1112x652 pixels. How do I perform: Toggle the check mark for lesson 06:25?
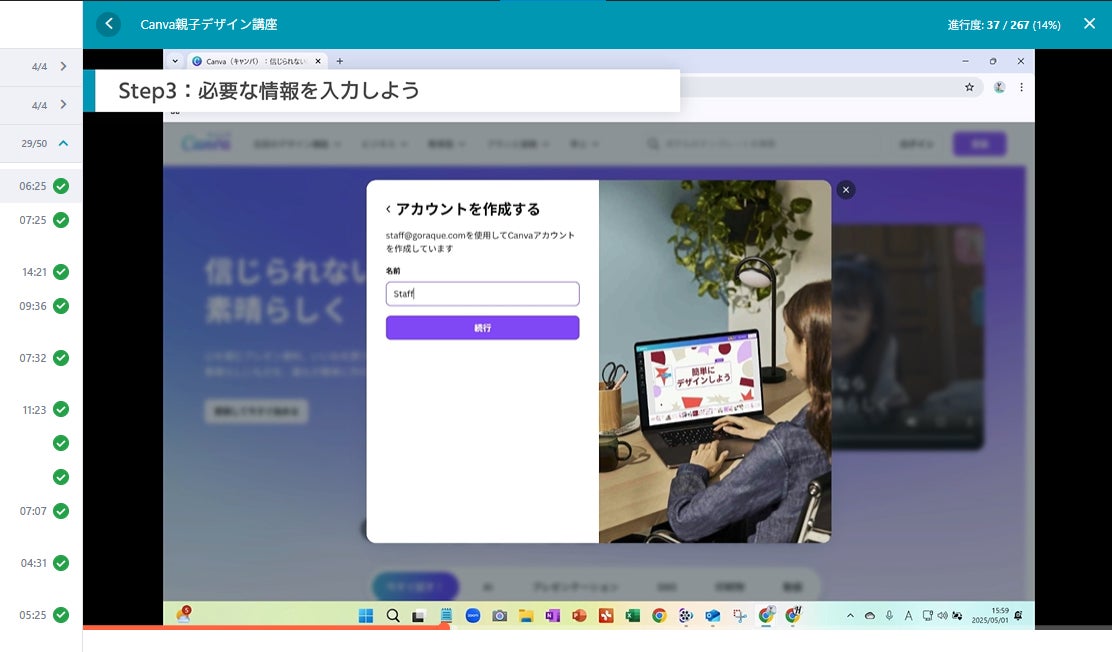[61, 186]
